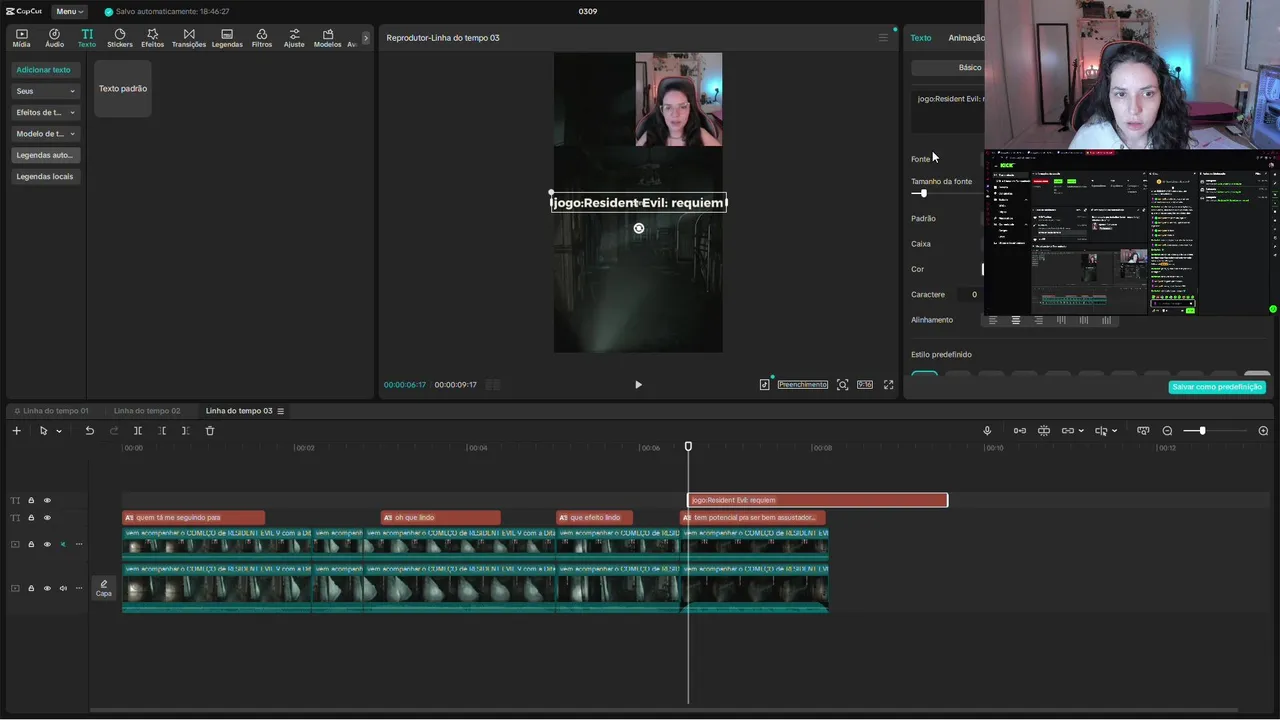Expand the Efeitos de texto category
Image resolution: width=1280 pixels, height=720 pixels.
coord(45,112)
